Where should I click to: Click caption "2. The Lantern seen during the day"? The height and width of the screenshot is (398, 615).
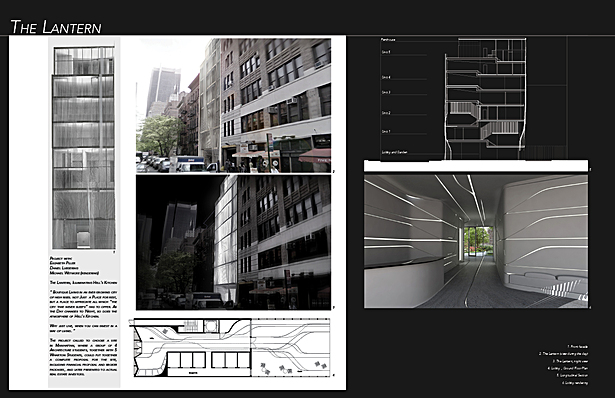coord(563,354)
